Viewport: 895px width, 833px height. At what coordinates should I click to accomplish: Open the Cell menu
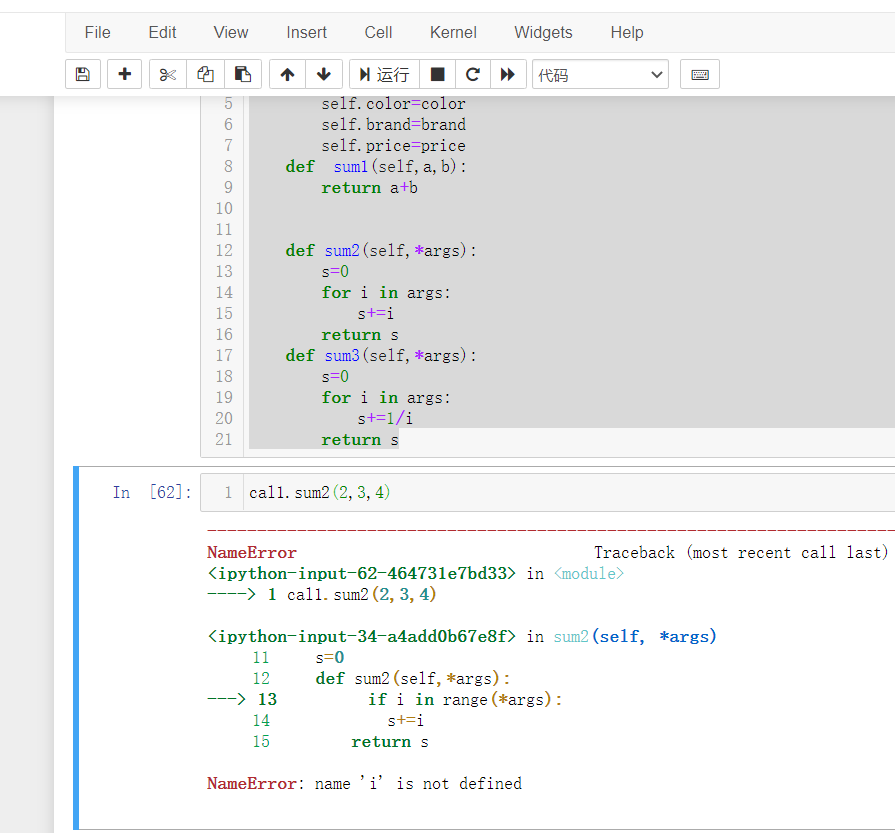point(378,33)
